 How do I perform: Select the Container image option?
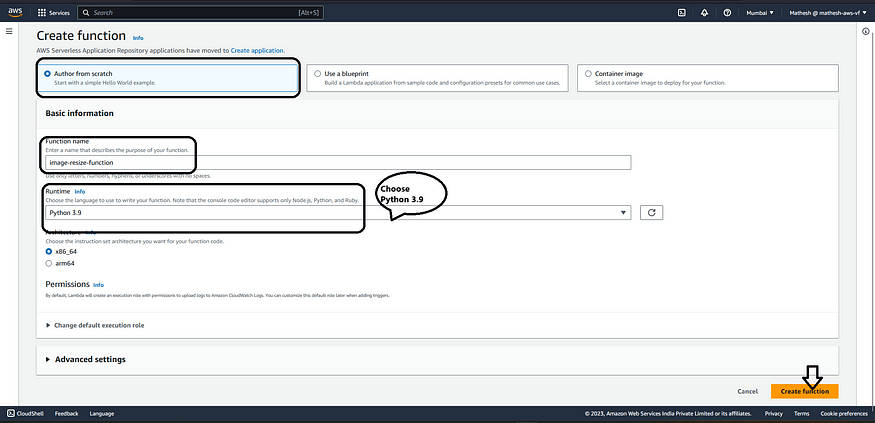click(708, 78)
